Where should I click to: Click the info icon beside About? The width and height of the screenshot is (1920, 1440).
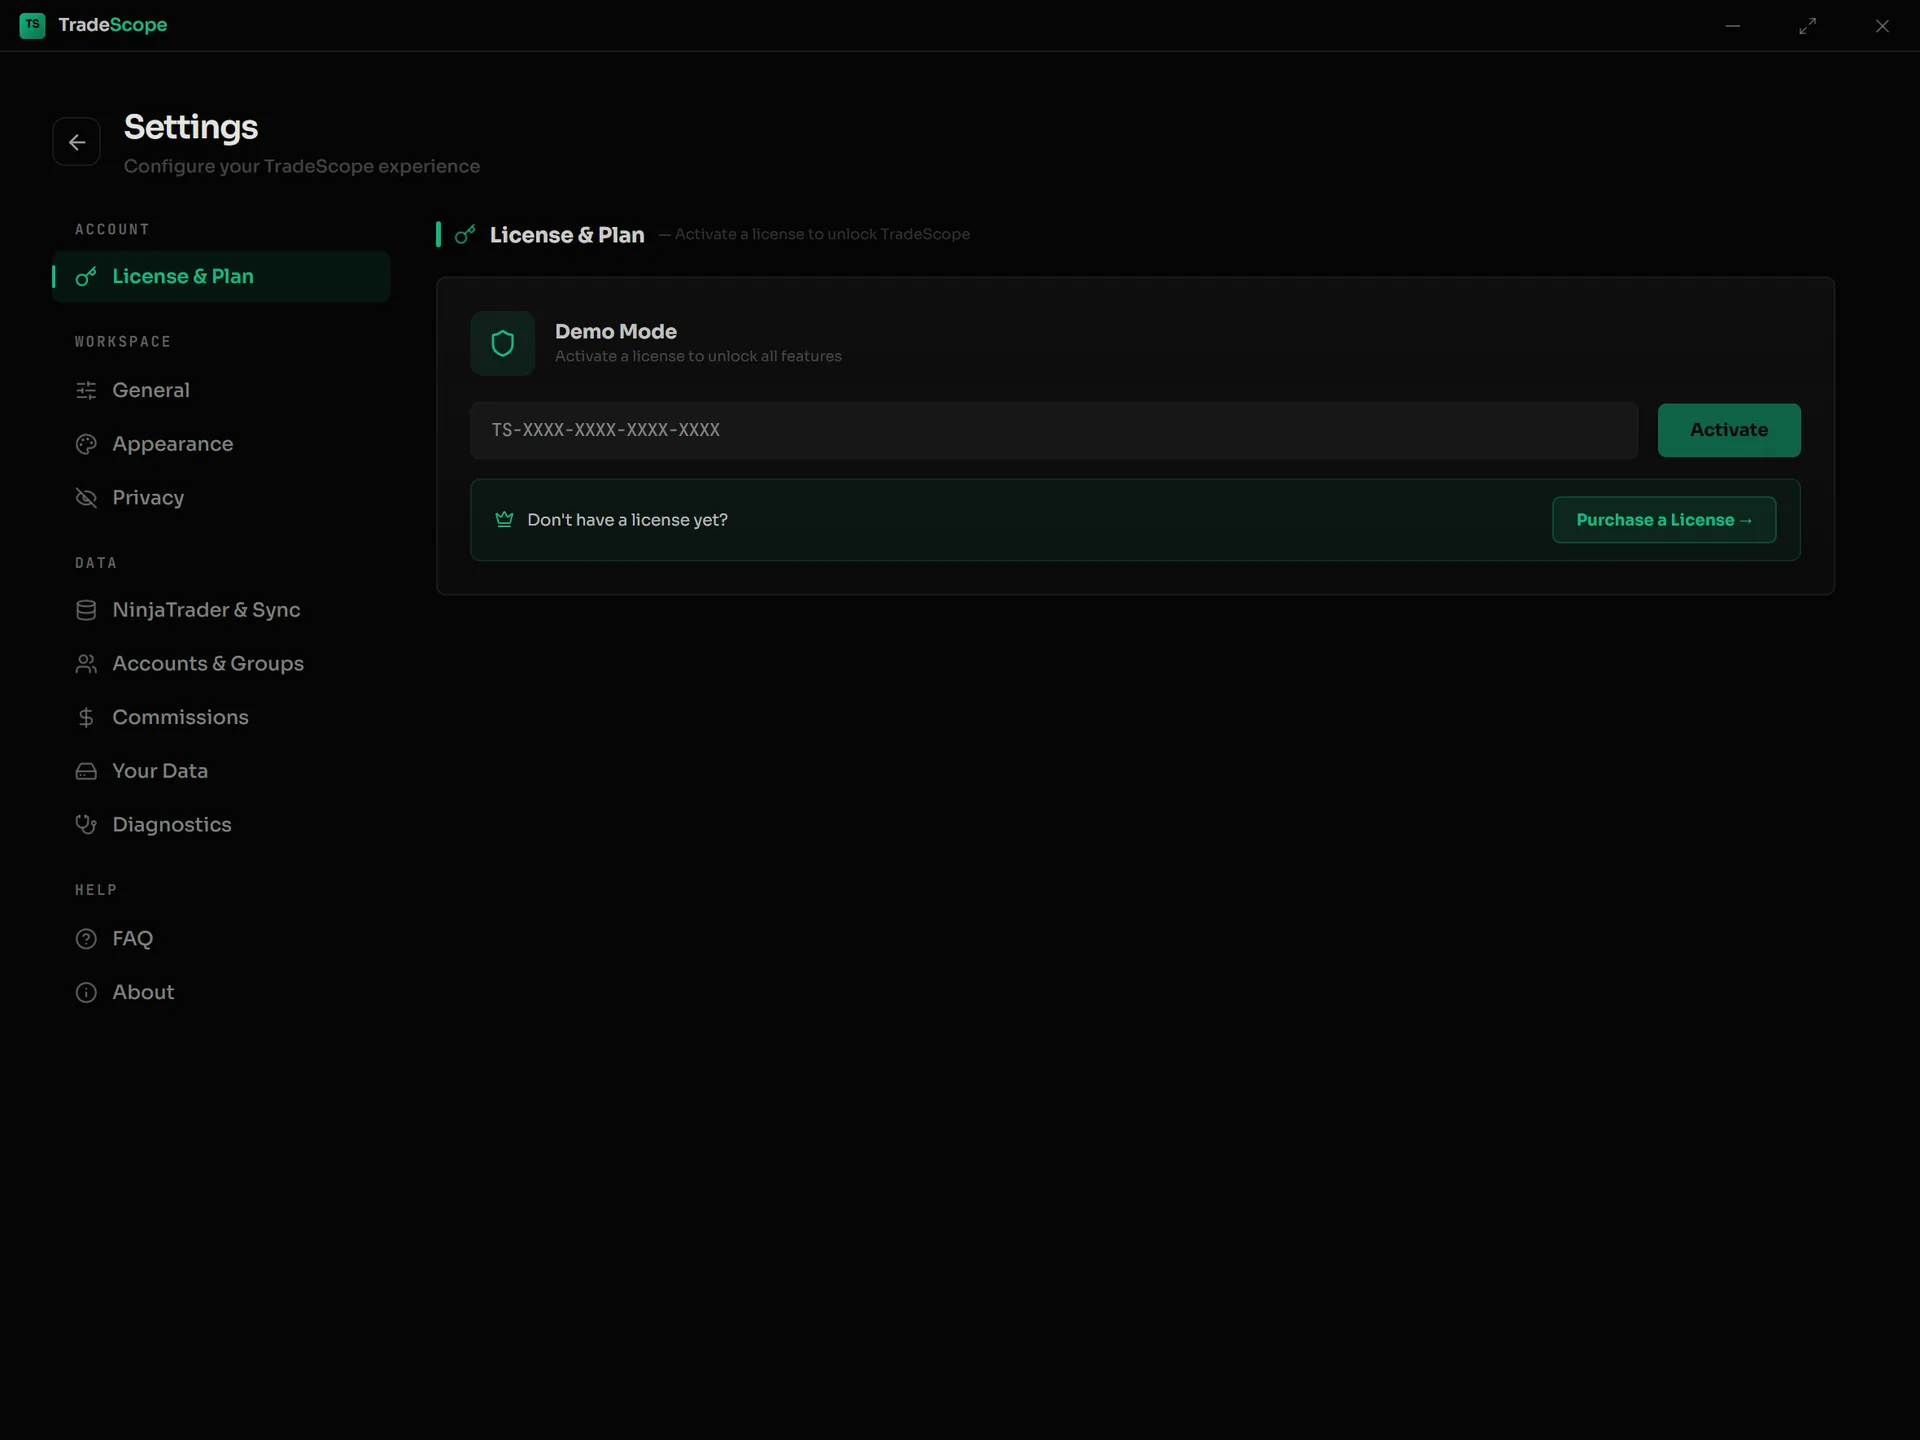click(x=86, y=992)
